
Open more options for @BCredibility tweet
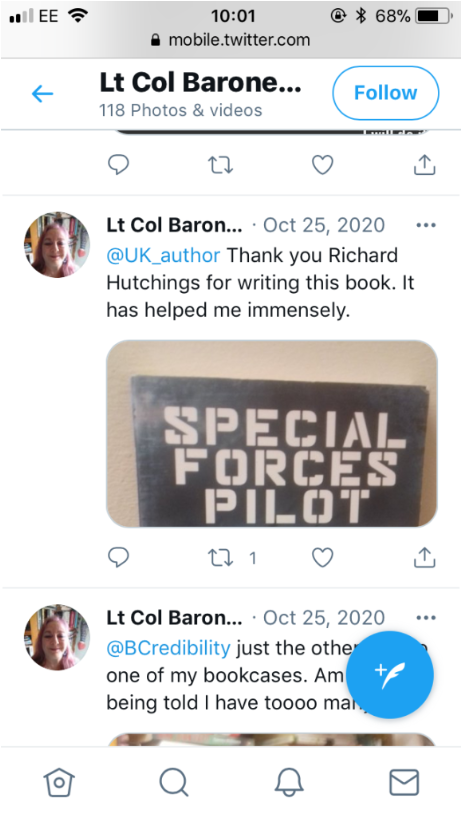click(426, 618)
